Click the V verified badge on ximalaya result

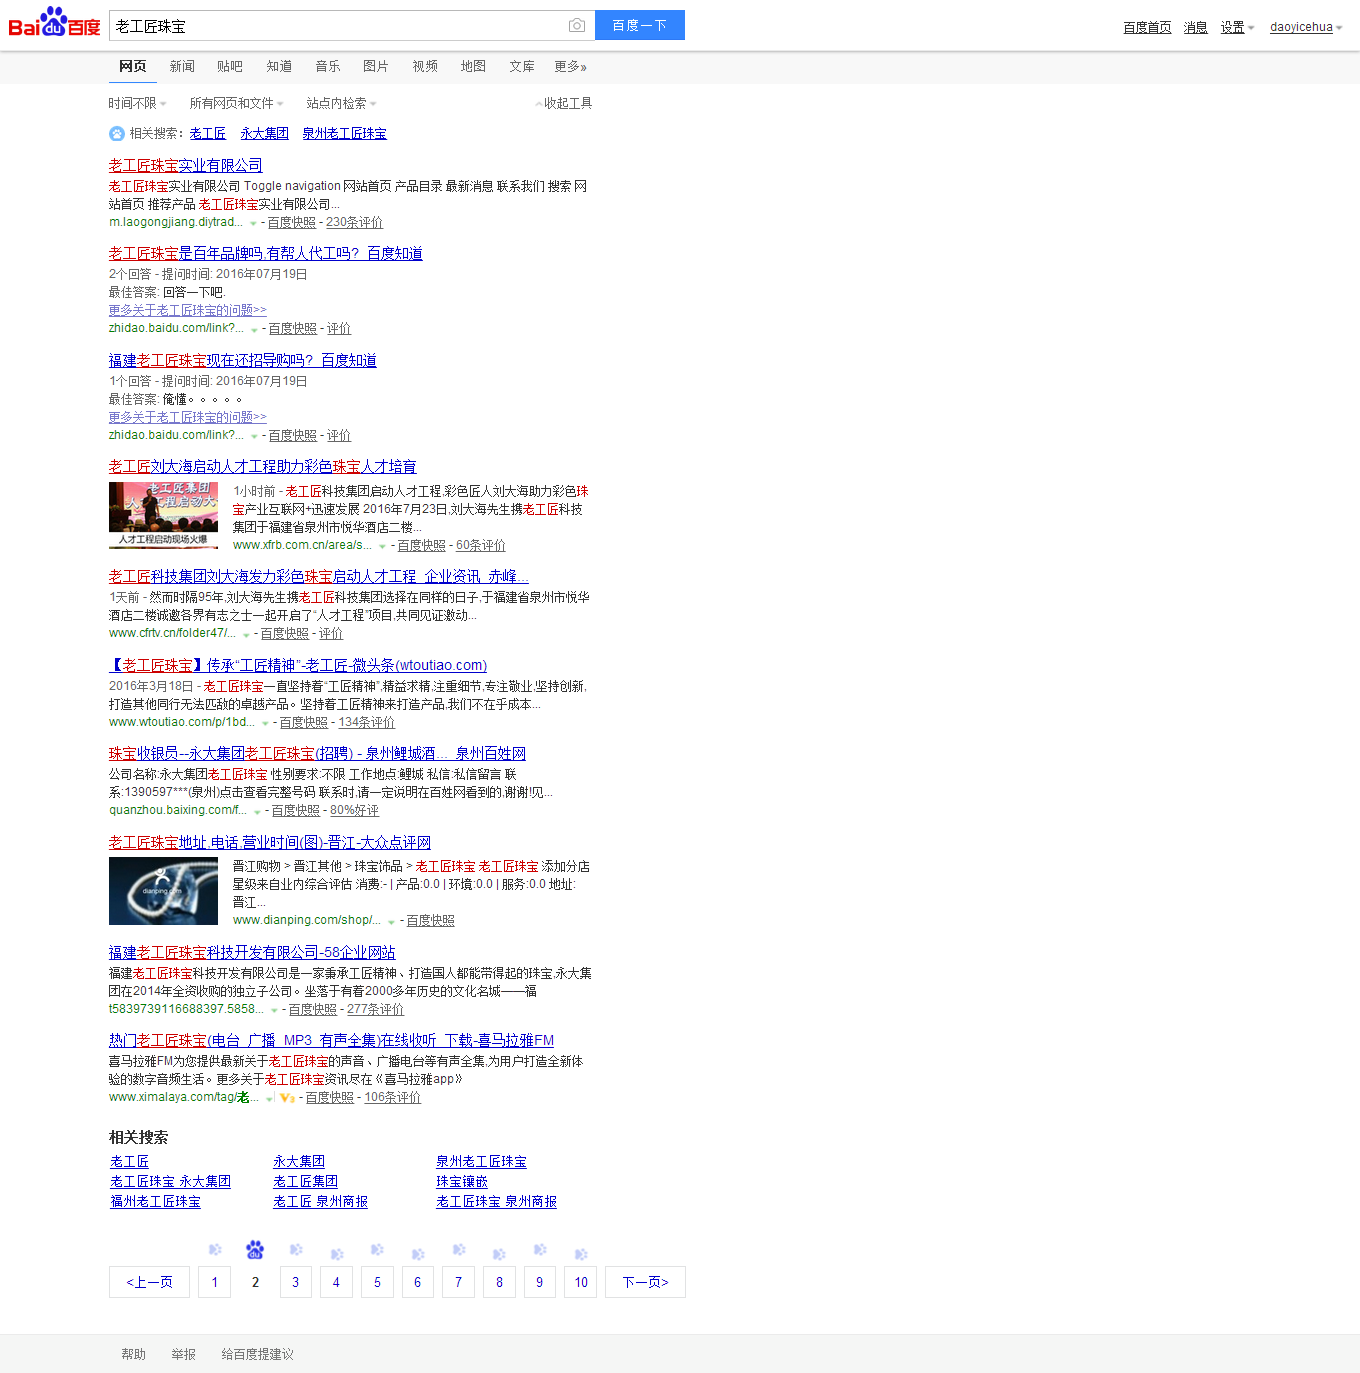[287, 1098]
